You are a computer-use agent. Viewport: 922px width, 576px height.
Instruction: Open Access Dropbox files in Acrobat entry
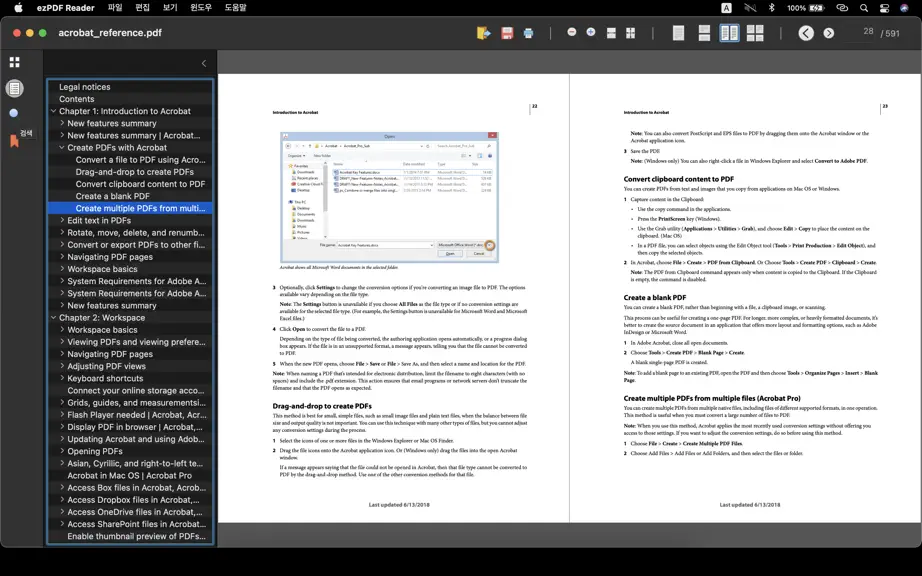click(131, 500)
